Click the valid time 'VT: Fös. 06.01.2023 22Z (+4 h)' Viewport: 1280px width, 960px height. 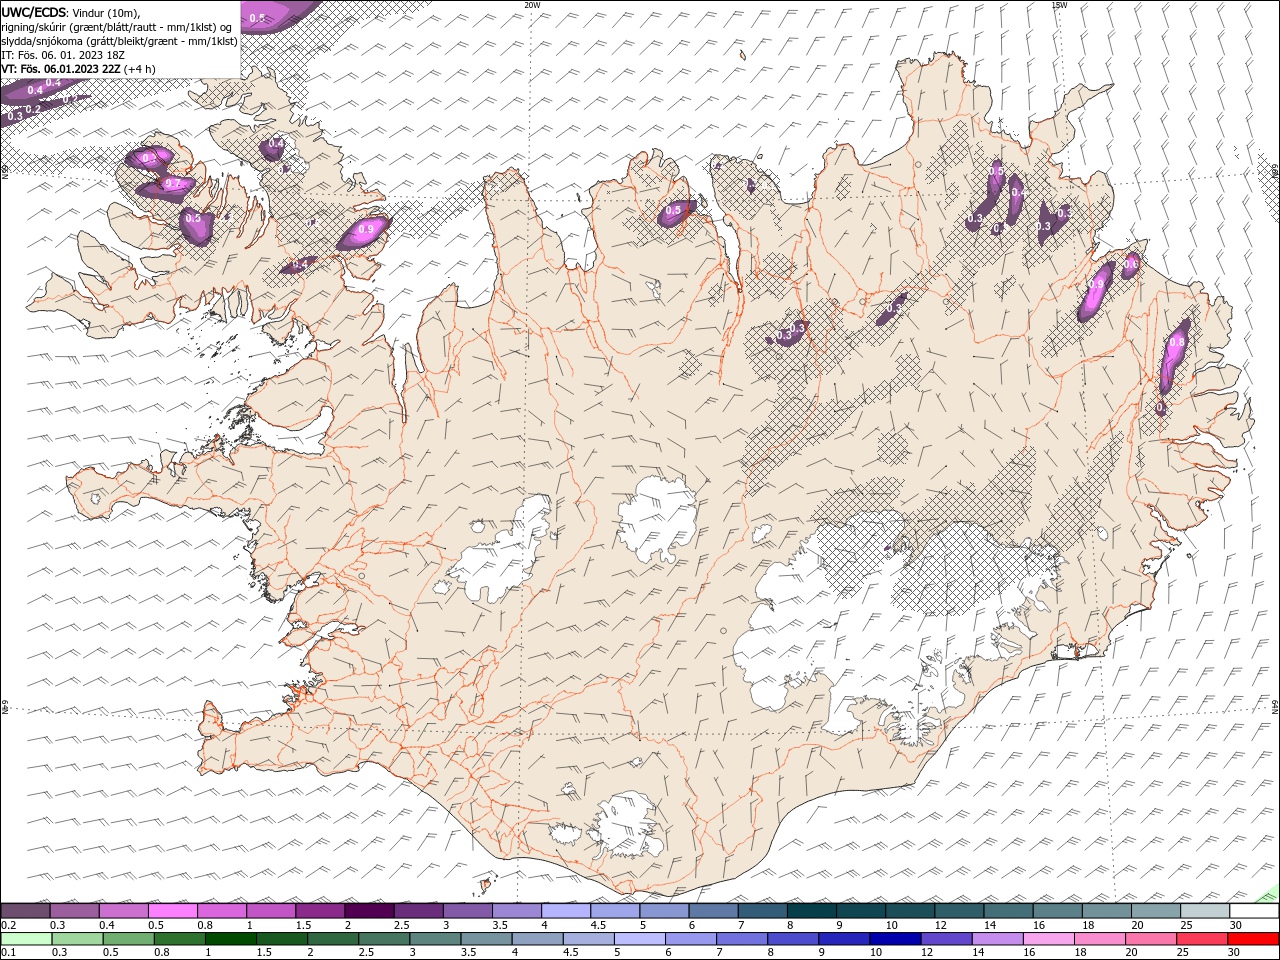pos(78,69)
